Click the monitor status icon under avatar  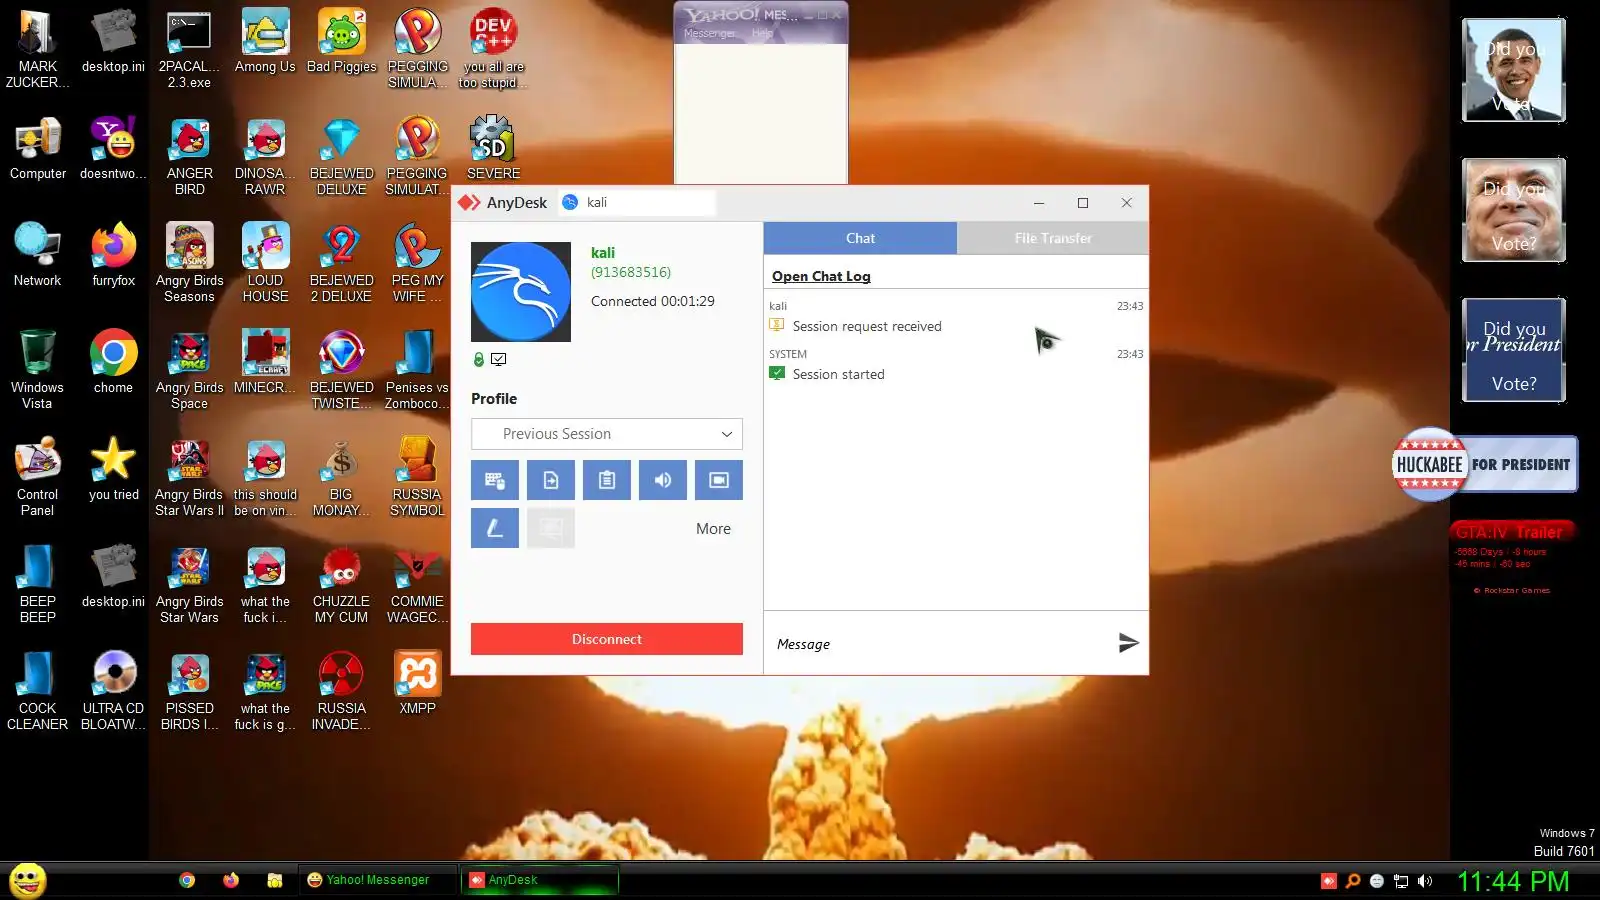(x=499, y=359)
